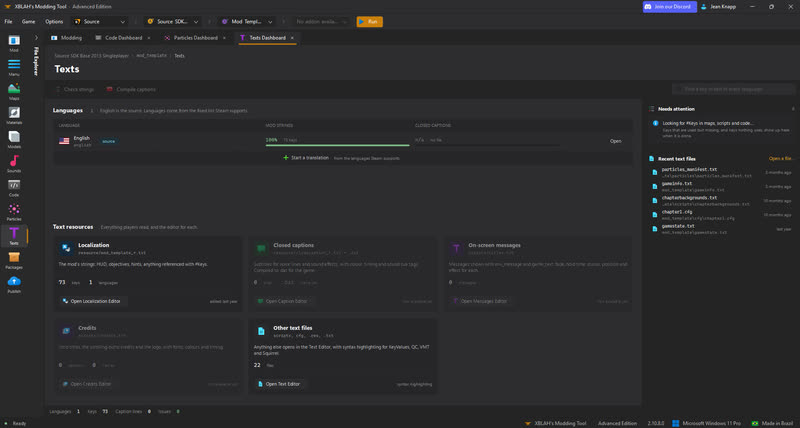This screenshot has width=800, height=428.
Task: Click 'Source SDK Base 2013 Singleplayer' breadcrumb
Action: click(92, 56)
